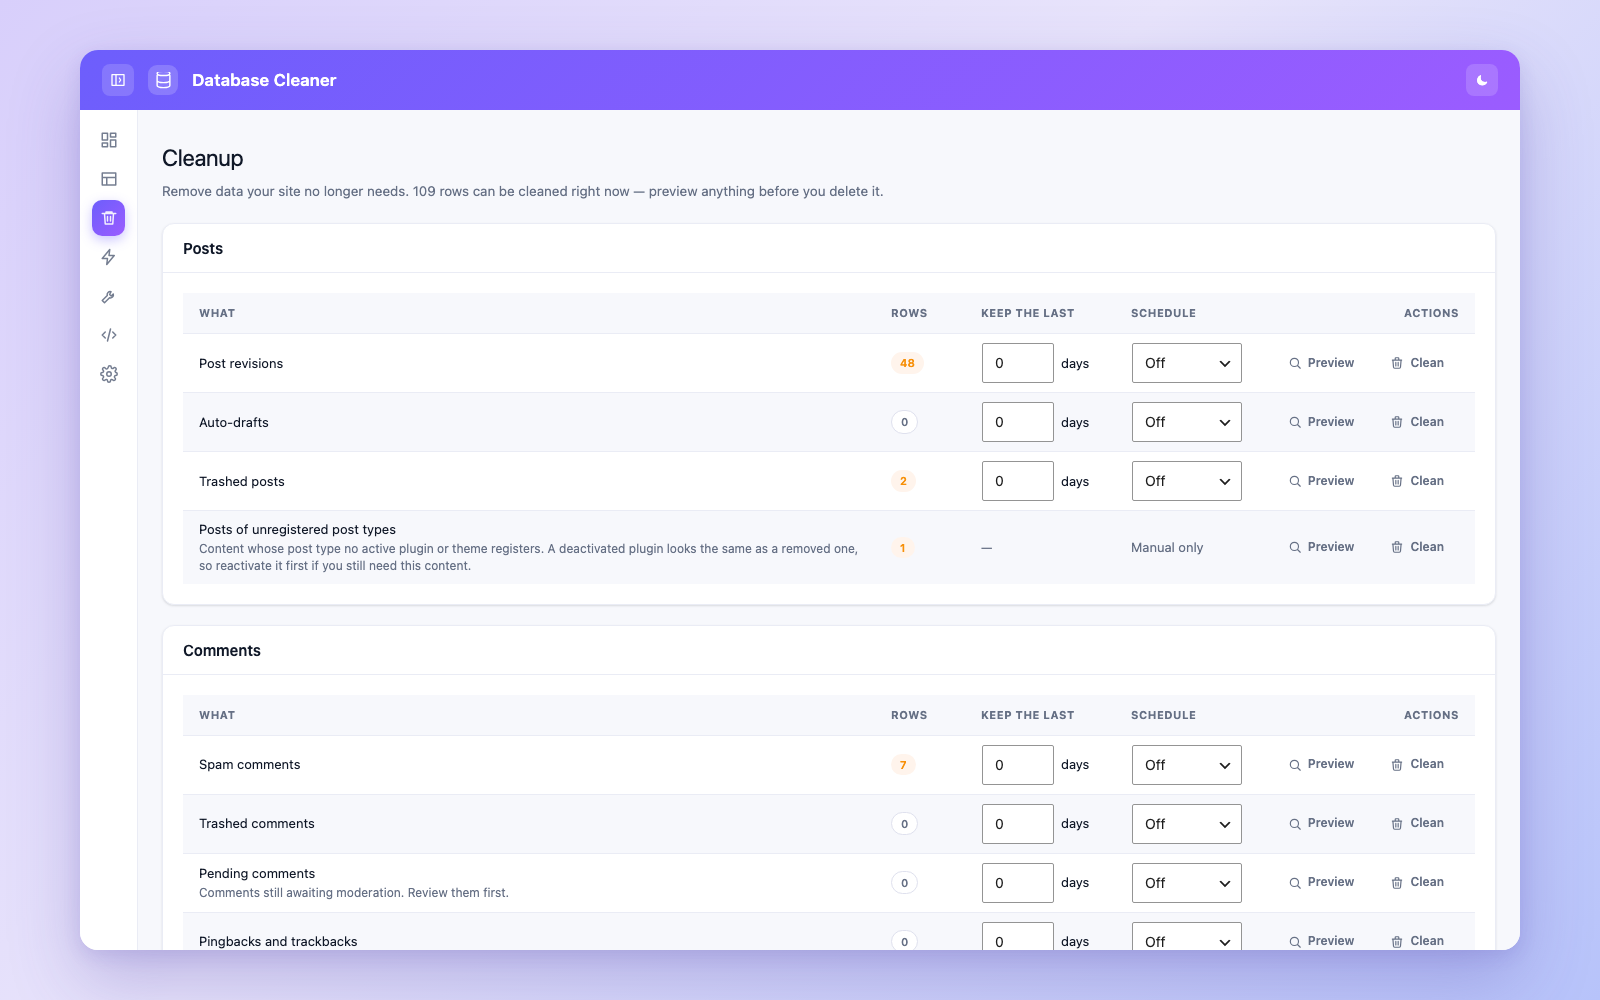
Task: Preview Auto-drafts rows
Action: click(x=1321, y=422)
